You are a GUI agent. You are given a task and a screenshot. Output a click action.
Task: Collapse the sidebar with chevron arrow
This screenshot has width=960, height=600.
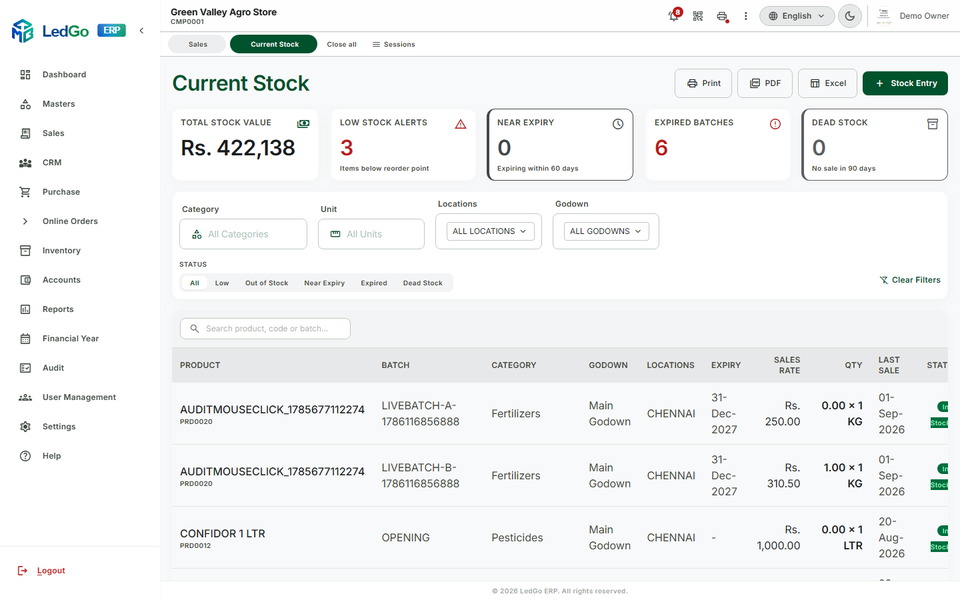141,31
